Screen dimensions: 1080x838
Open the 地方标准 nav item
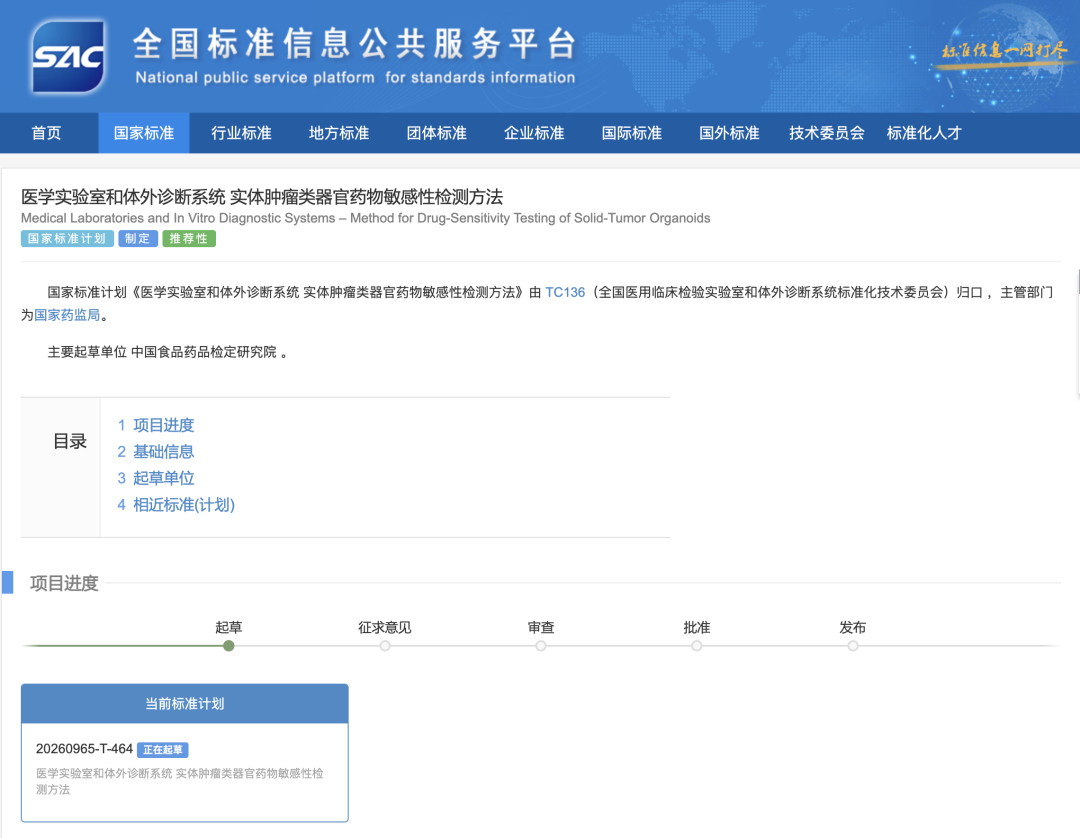point(339,133)
